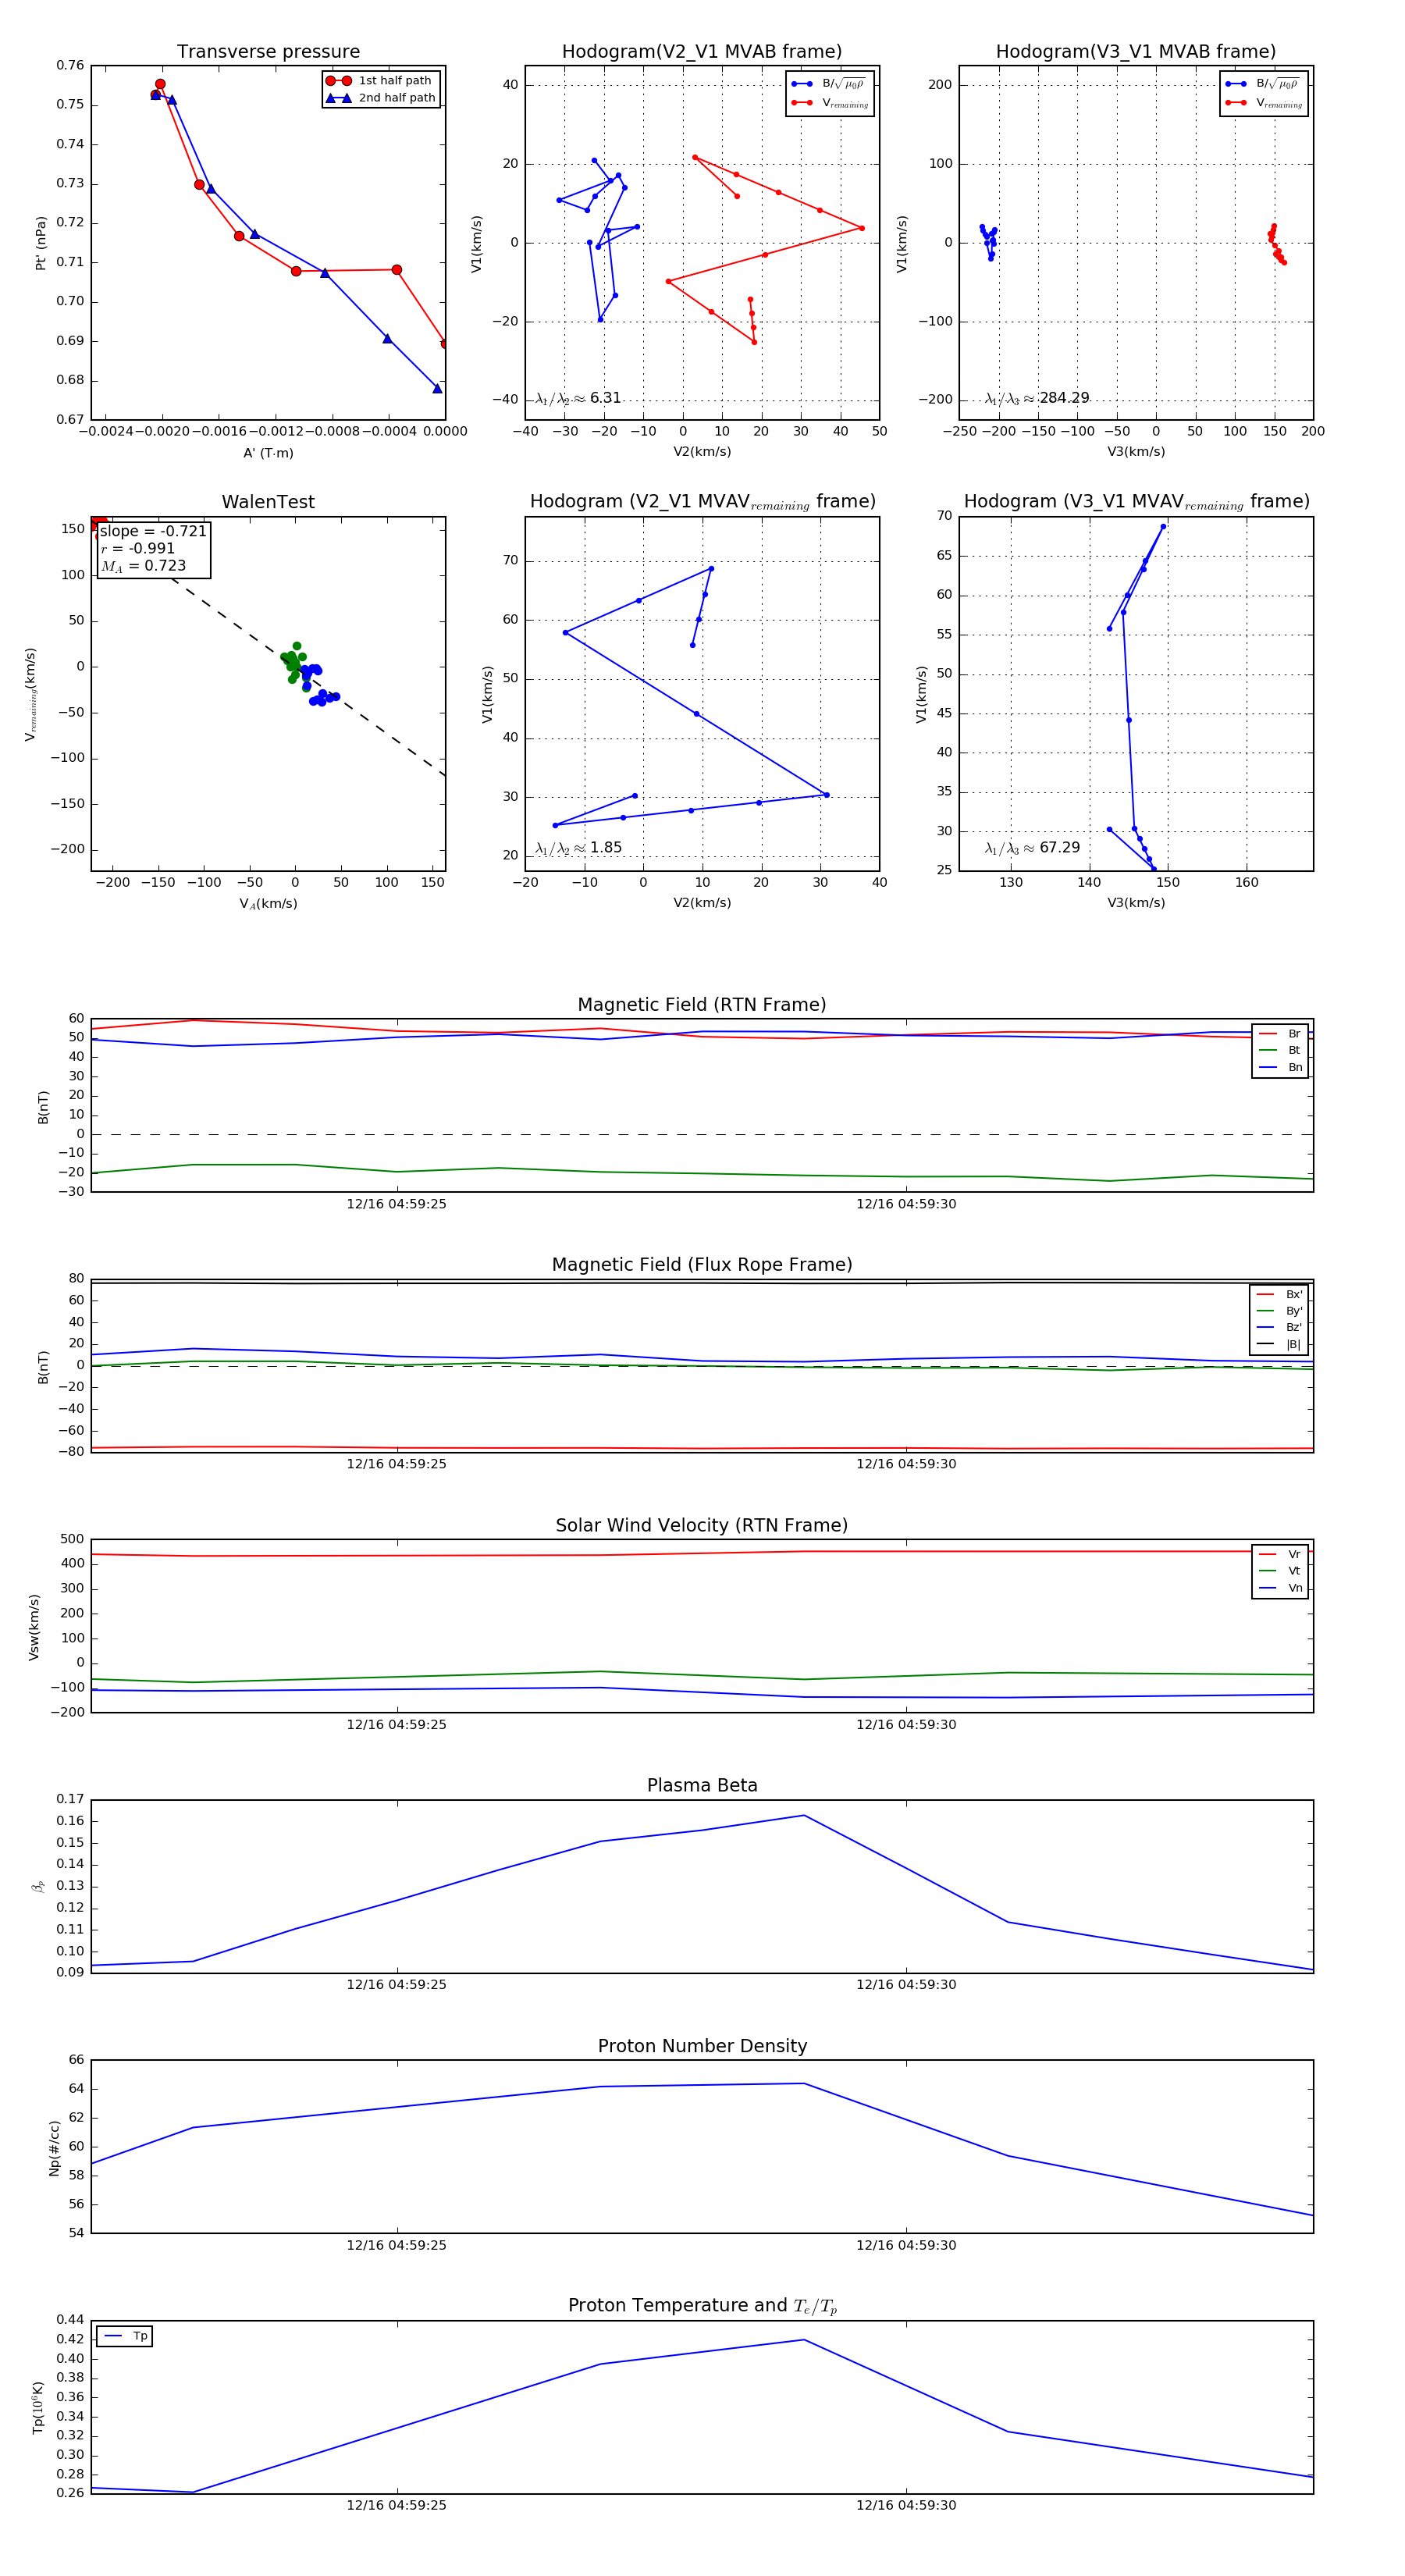Click the "Proton Number Density" title
1405x2576 pixels.
[x=702, y=2046]
